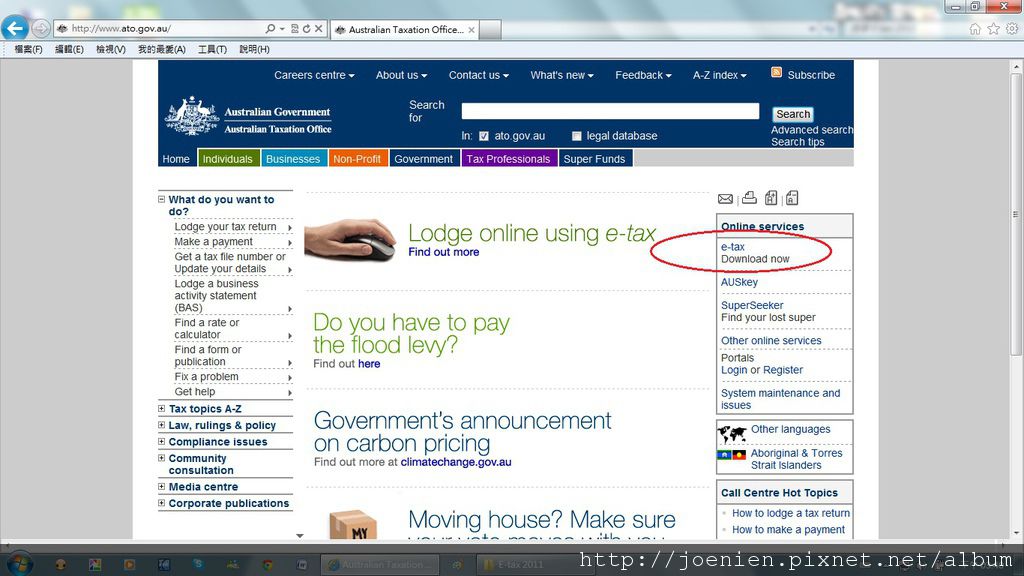Image resolution: width=1024 pixels, height=576 pixels.
Task: Toggle the compatibility view icon in address bar
Action: (295, 29)
